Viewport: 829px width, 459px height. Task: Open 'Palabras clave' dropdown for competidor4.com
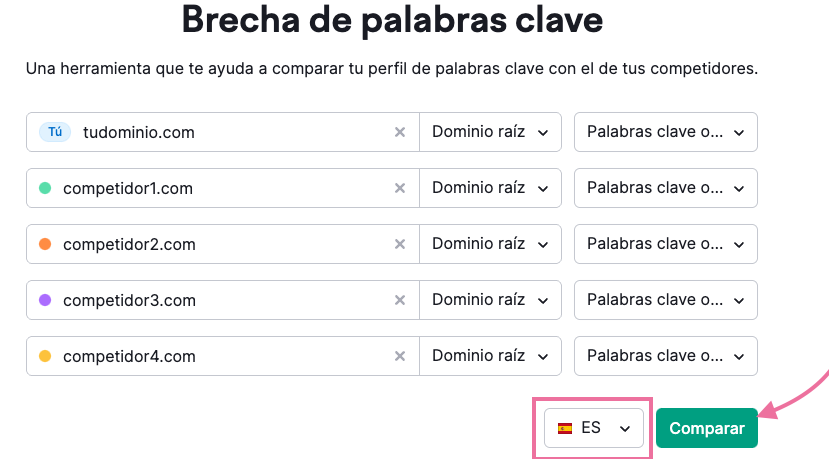click(666, 356)
